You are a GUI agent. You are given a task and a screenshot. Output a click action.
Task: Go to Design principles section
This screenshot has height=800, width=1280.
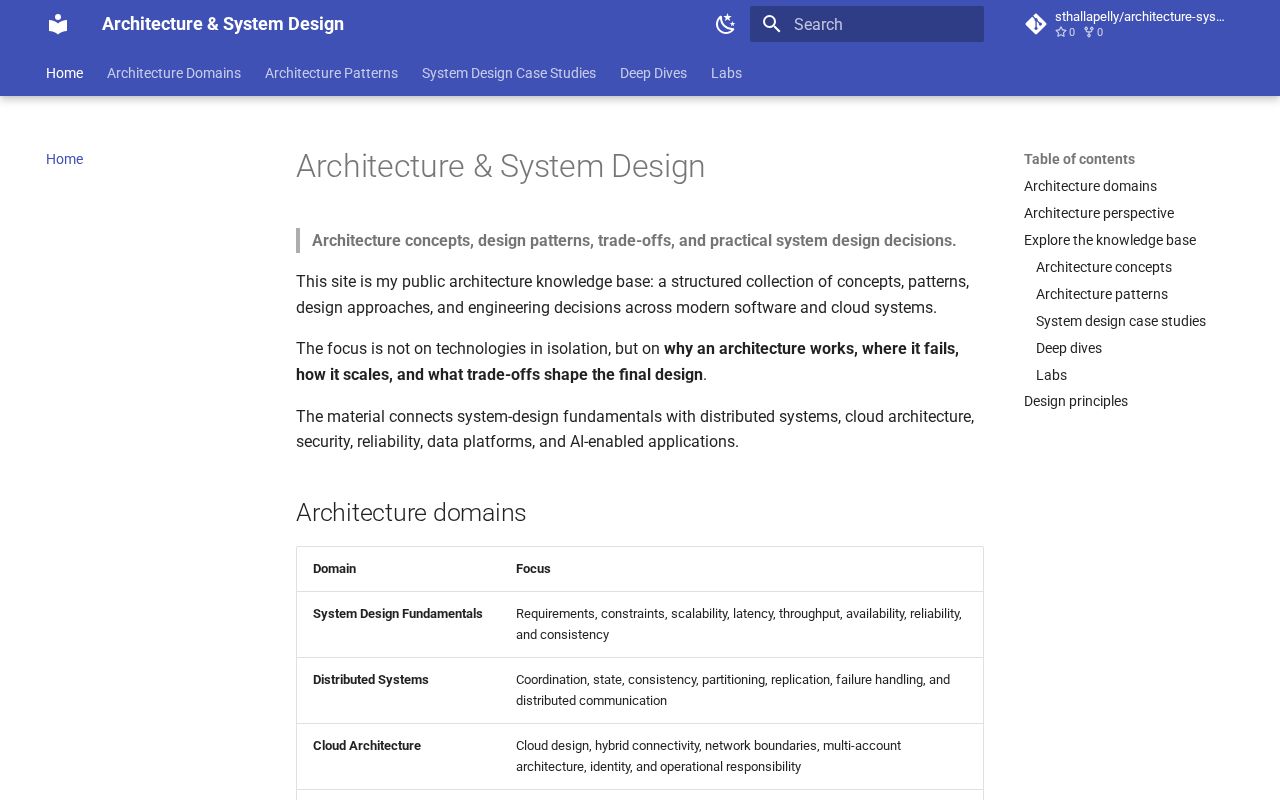click(1076, 401)
